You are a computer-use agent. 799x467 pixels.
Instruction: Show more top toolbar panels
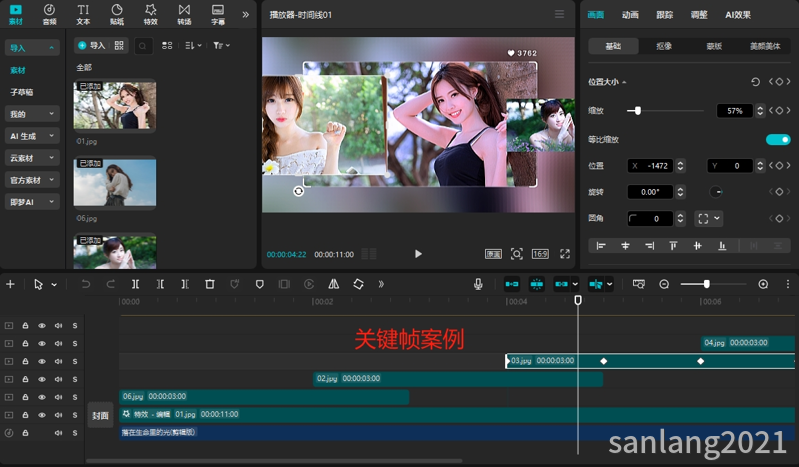tap(246, 14)
